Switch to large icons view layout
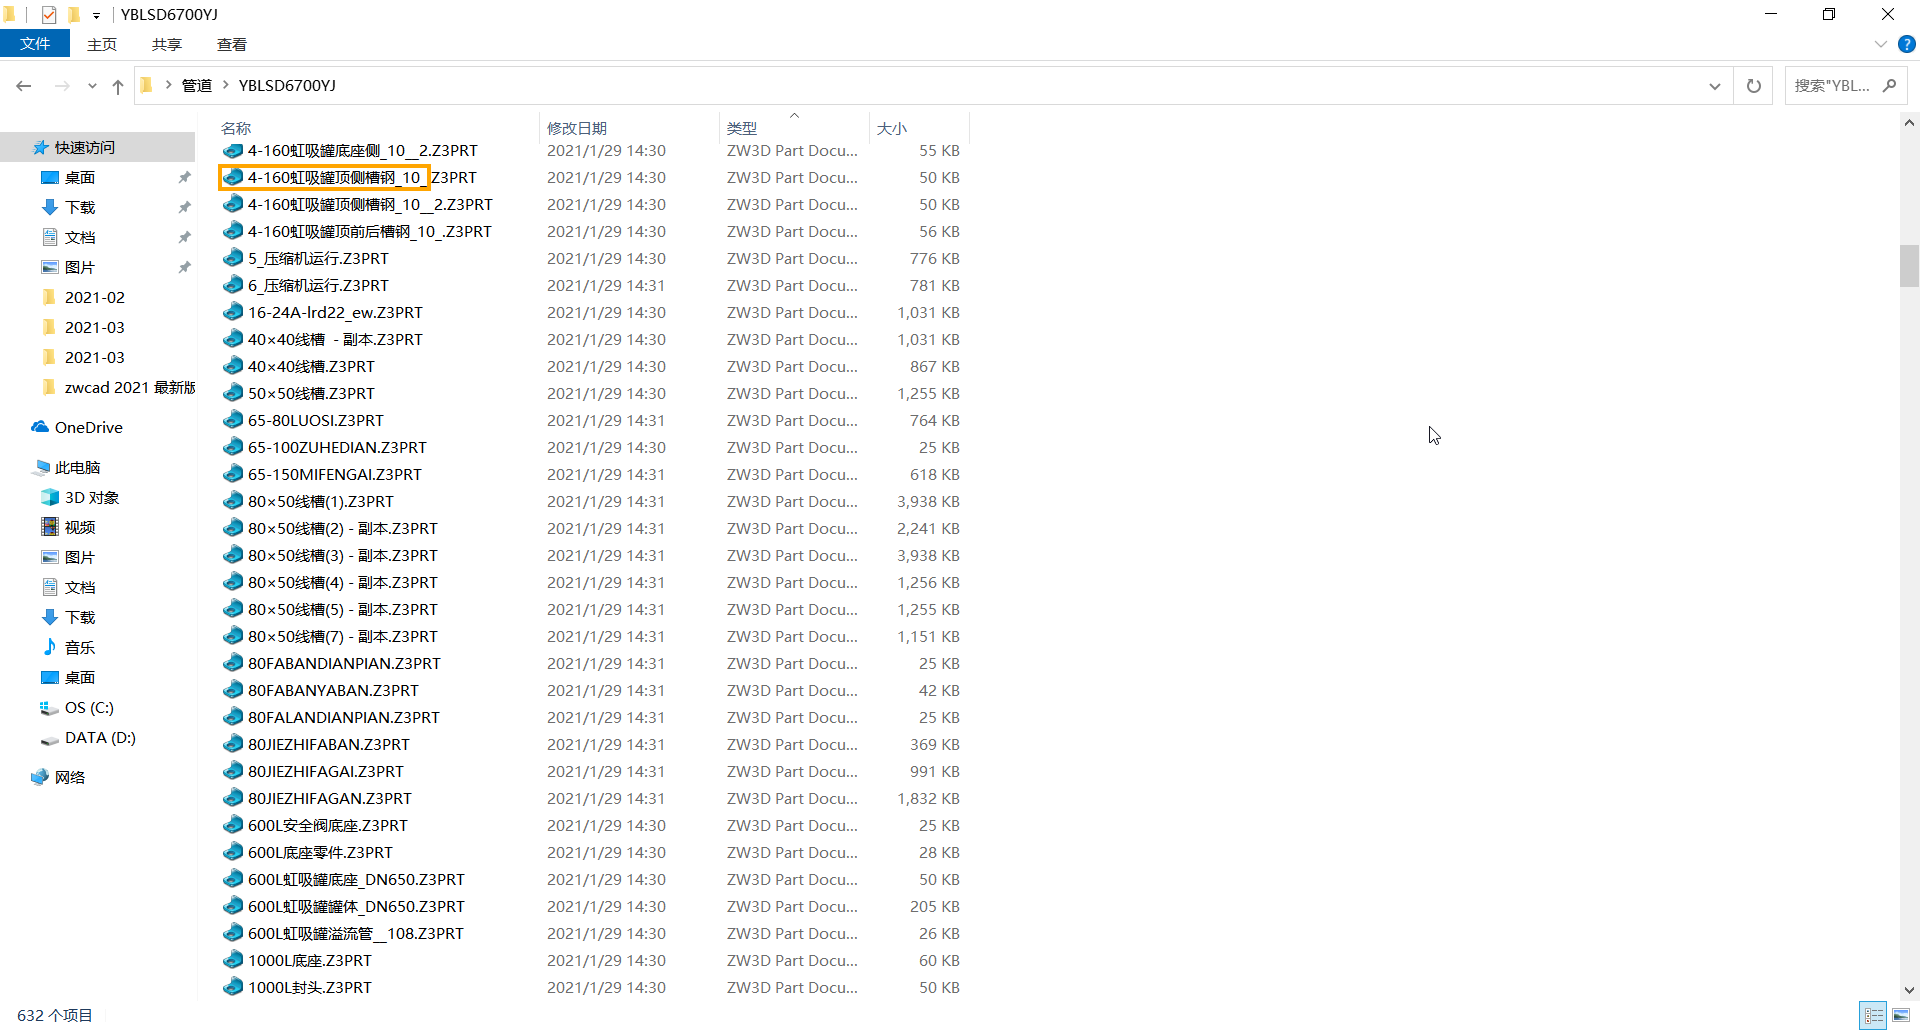 [x=1901, y=1015]
